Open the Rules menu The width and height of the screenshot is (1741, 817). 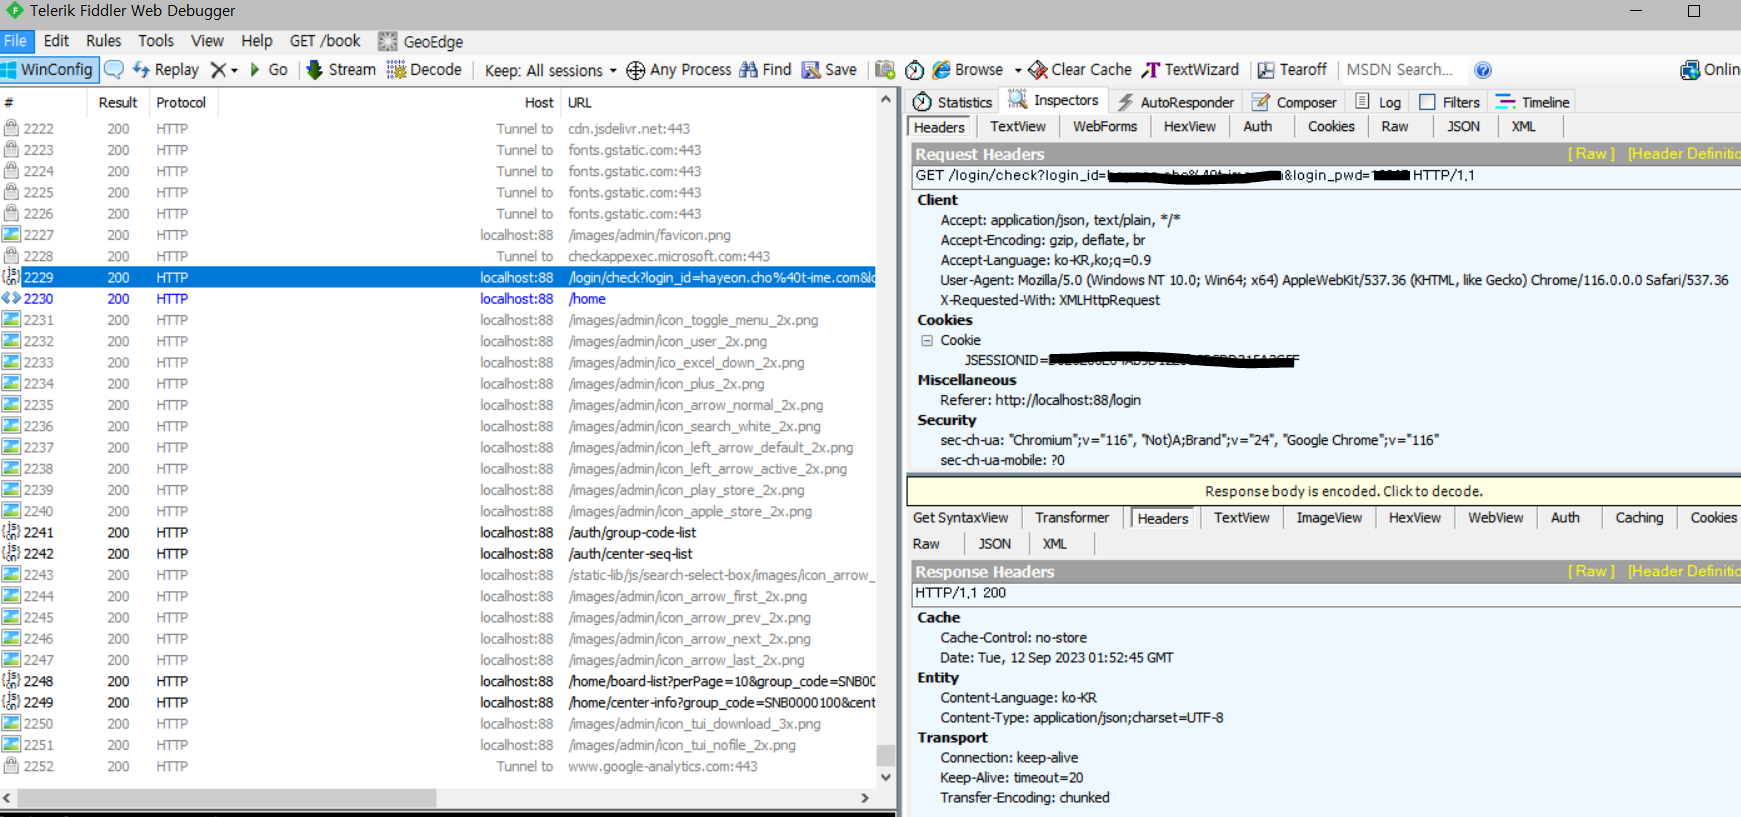coord(103,41)
